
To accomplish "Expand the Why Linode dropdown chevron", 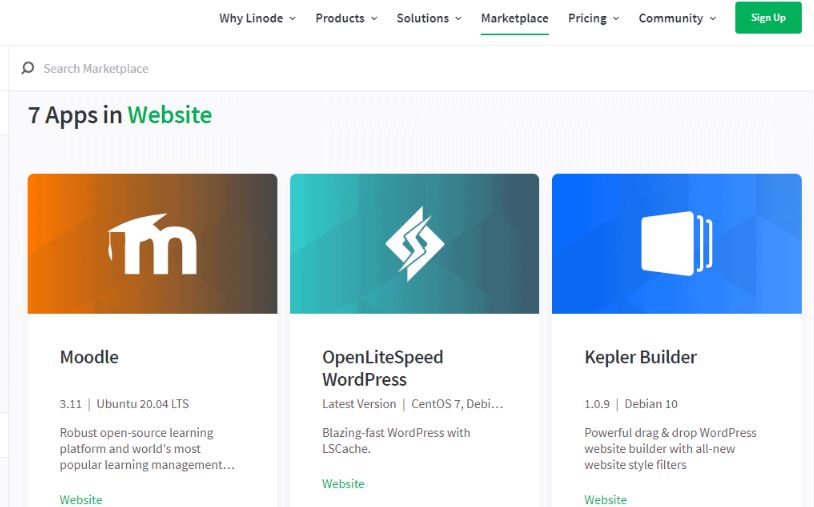I will point(293,18).
